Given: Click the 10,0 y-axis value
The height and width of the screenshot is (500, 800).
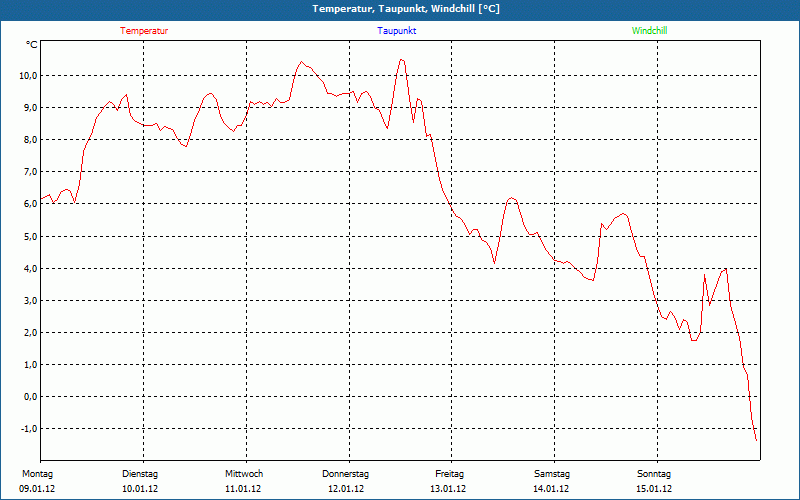Looking at the screenshot, I should pyautogui.click(x=28, y=76).
